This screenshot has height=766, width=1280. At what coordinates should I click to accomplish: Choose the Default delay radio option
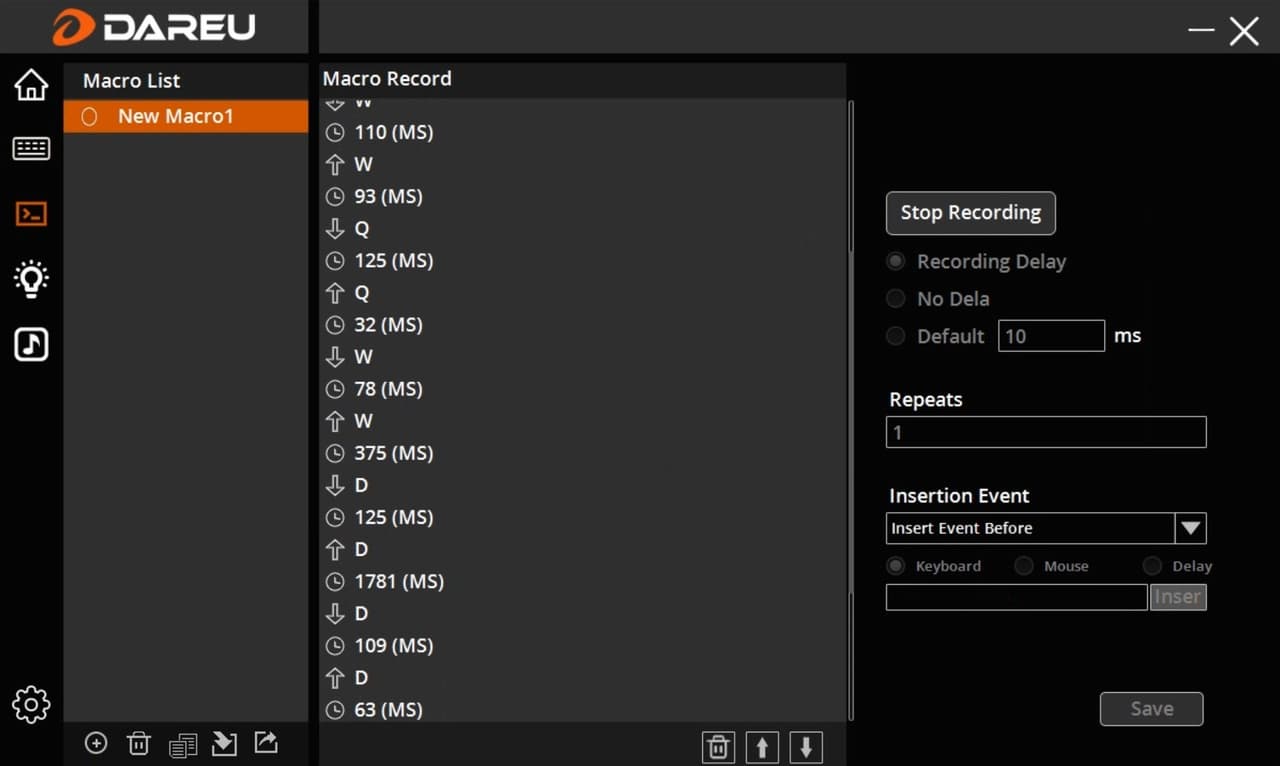896,336
